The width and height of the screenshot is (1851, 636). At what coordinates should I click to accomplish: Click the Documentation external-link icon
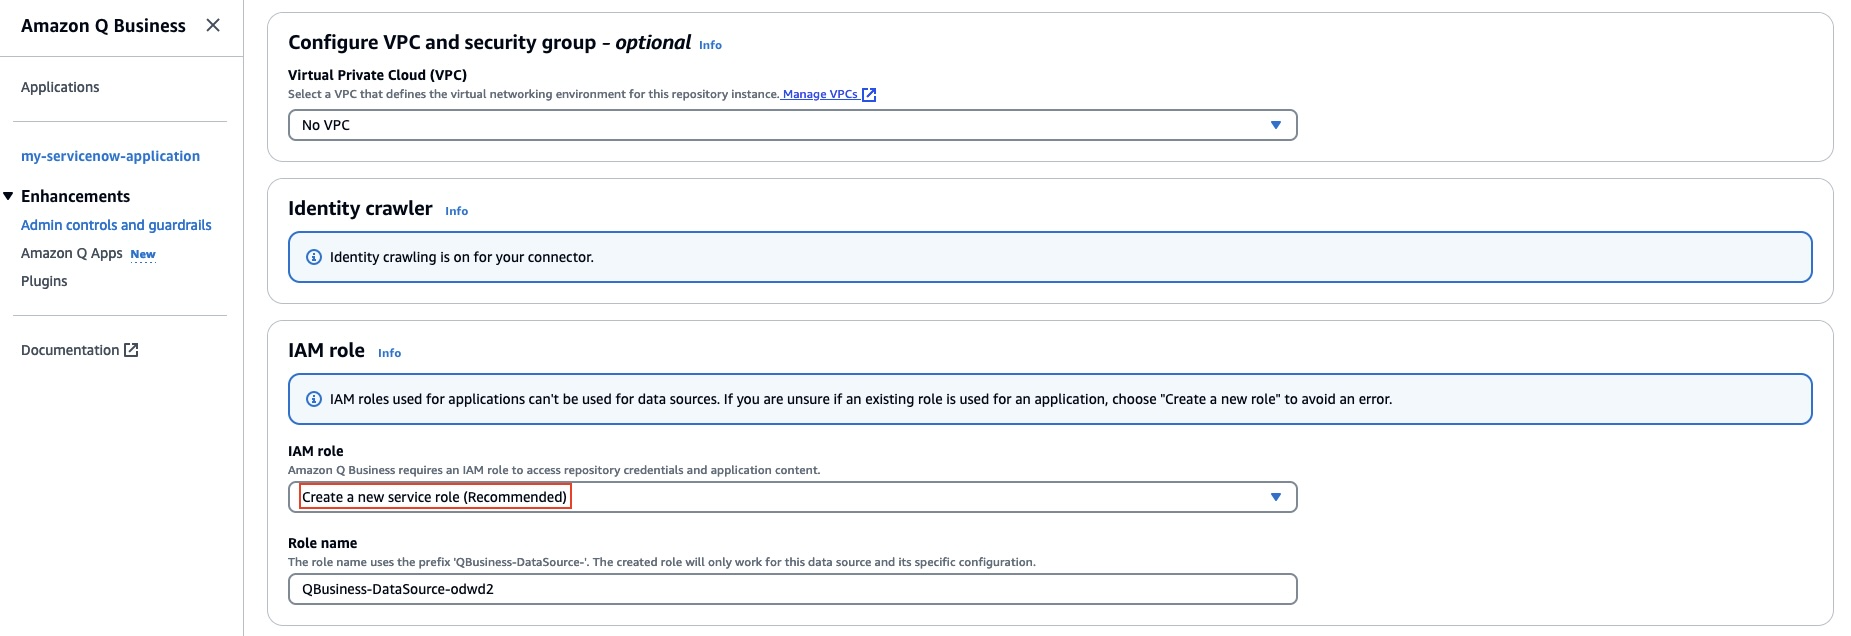(x=131, y=350)
